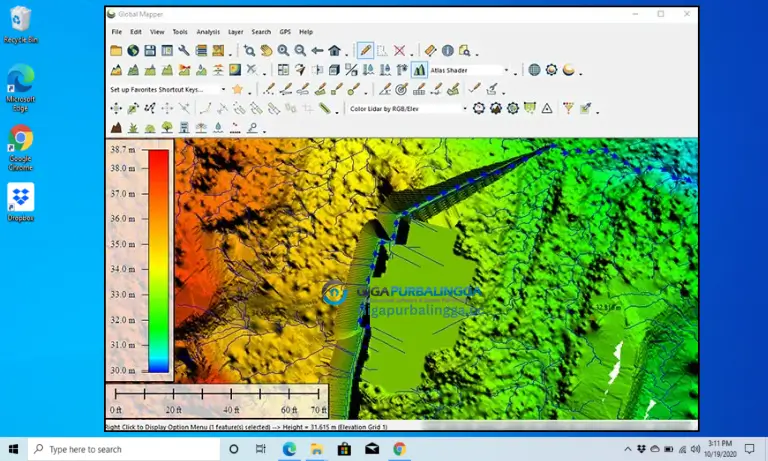The height and width of the screenshot is (461, 768).
Task: Open the Analysis menu
Action: (208, 32)
